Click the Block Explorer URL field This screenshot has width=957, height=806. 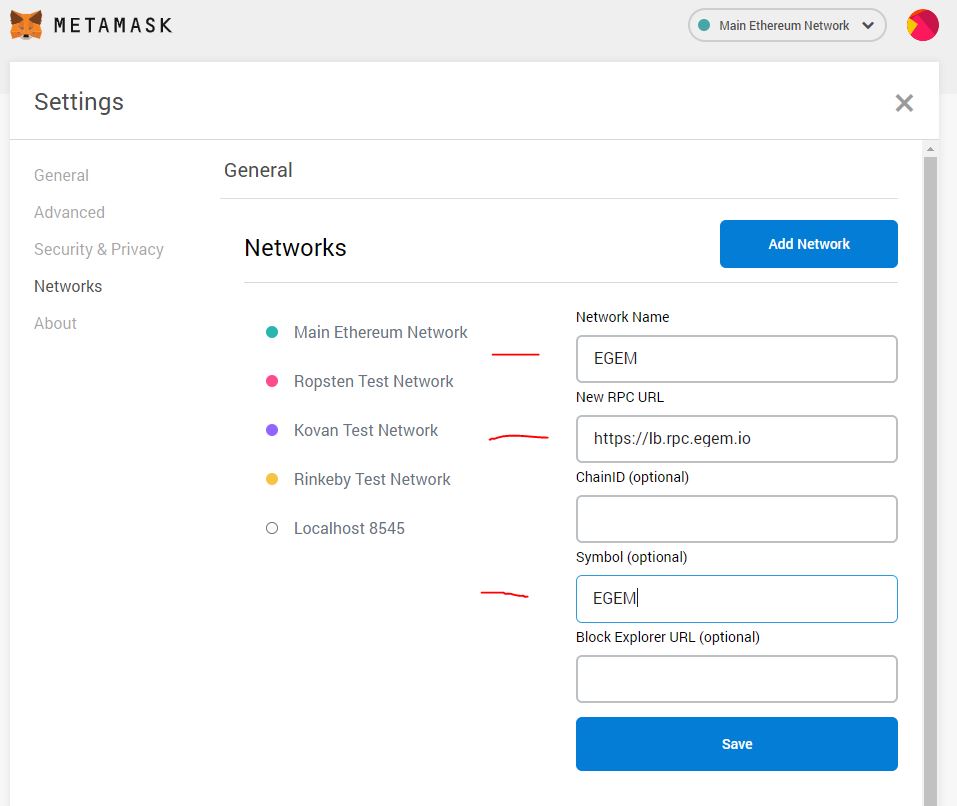click(737, 679)
